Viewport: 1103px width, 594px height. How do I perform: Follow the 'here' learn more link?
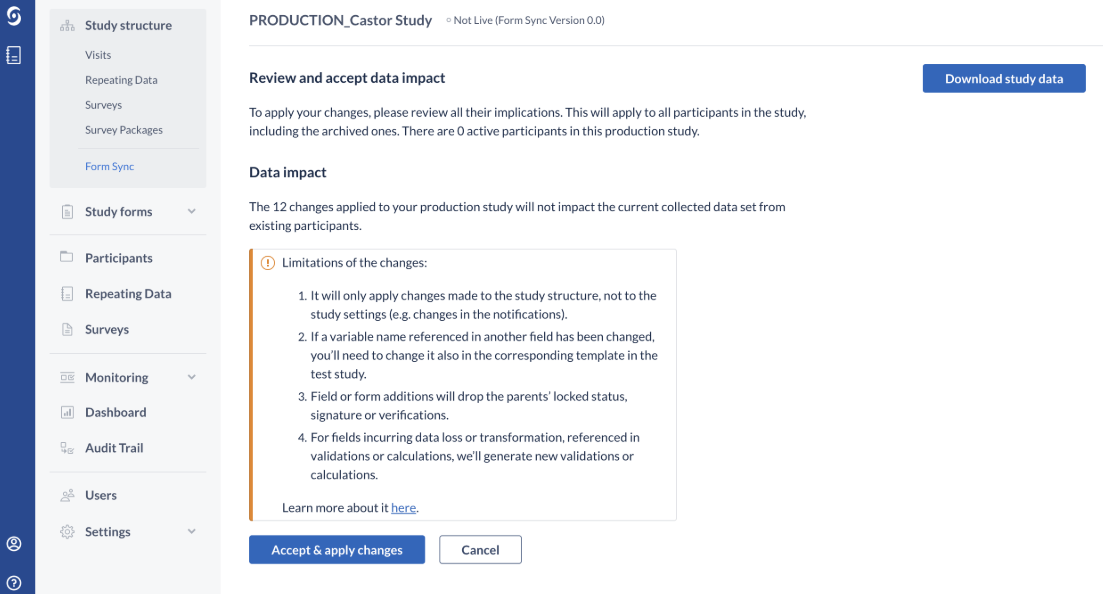(403, 508)
